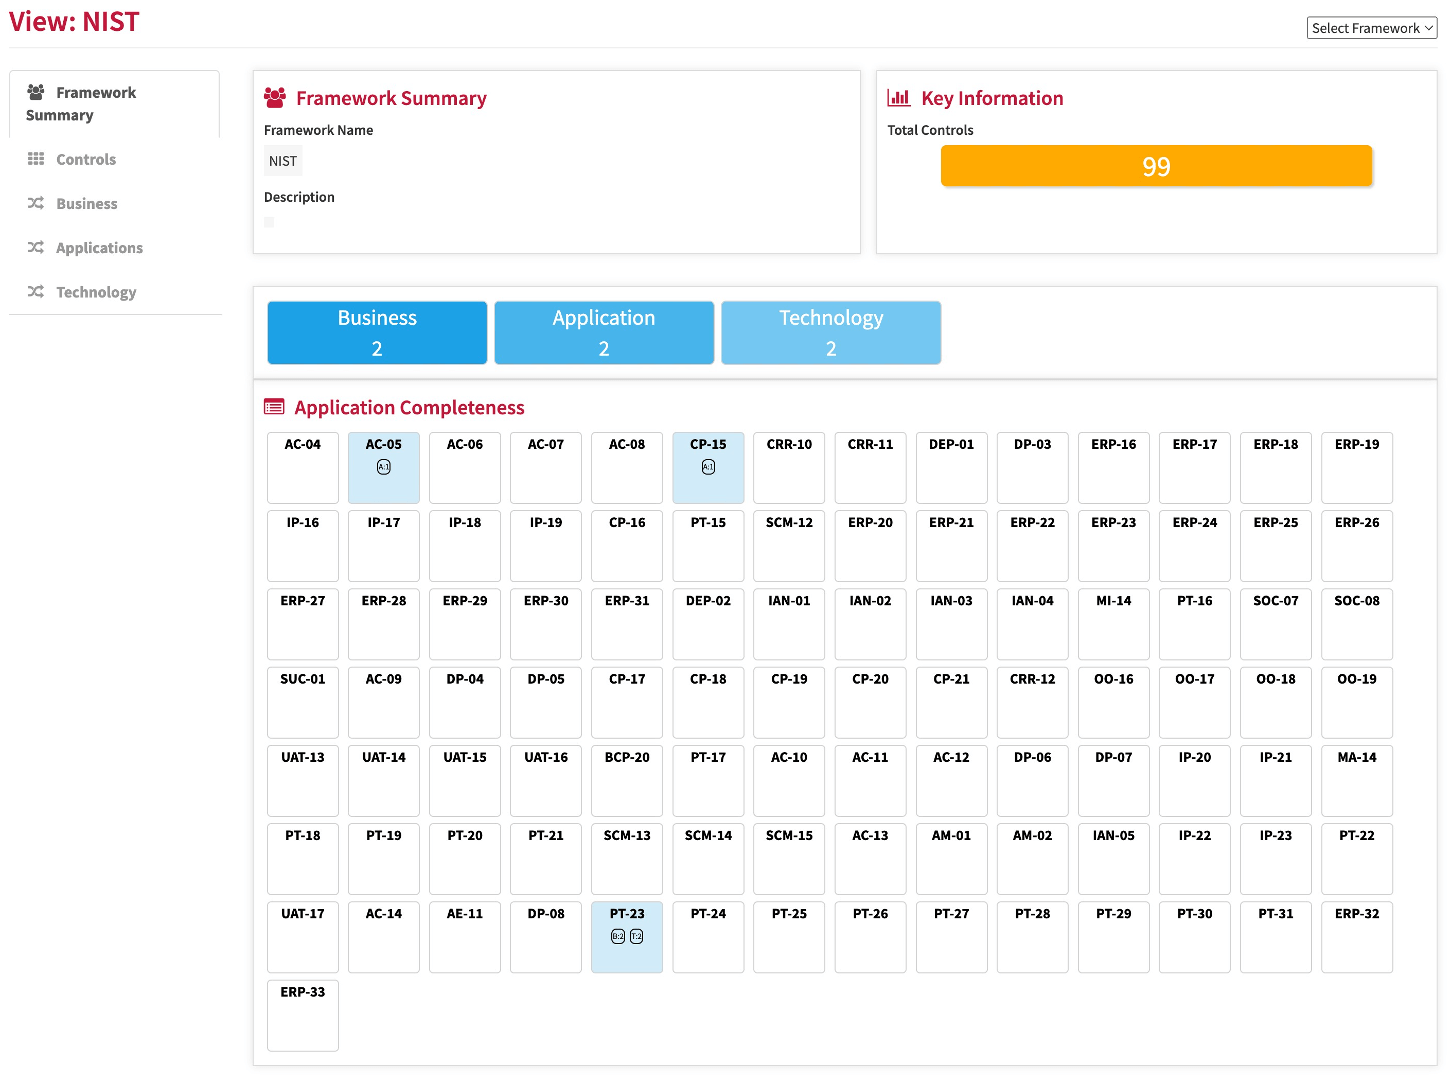Select the AC-09 control card
The image size is (1452, 1082).
[x=384, y=702]
